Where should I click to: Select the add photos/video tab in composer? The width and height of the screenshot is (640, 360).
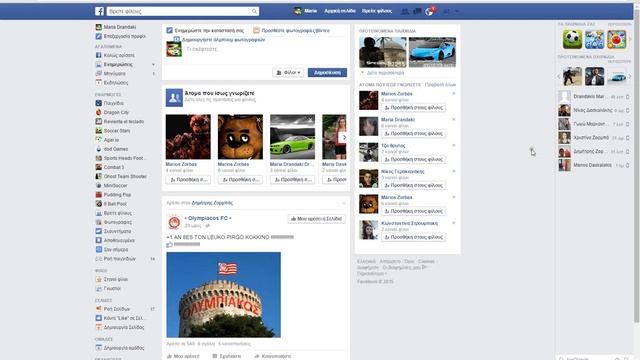(x=291, y=31)
